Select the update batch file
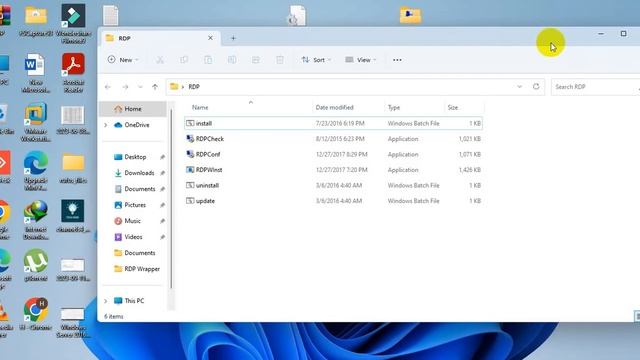This screenshot has height=360, width=640. pos(333,201)
